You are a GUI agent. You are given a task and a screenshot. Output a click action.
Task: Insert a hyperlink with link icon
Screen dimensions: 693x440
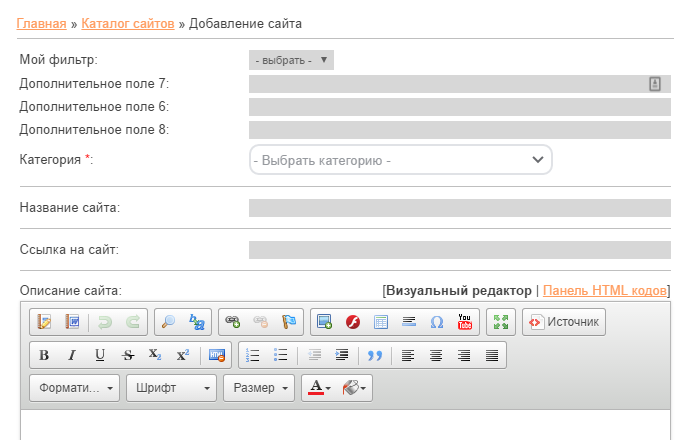tap(232, 322)
